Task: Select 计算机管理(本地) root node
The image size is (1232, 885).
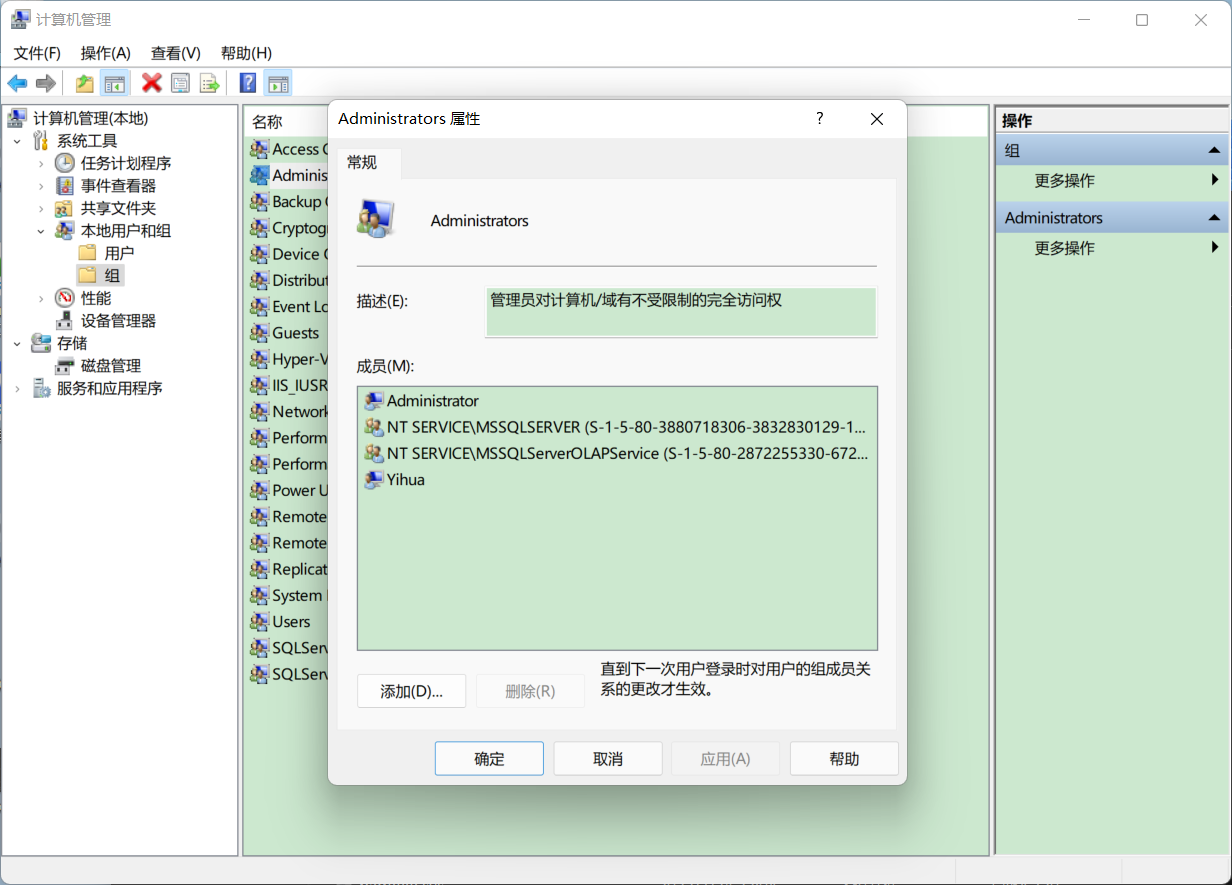Action: 90,118
